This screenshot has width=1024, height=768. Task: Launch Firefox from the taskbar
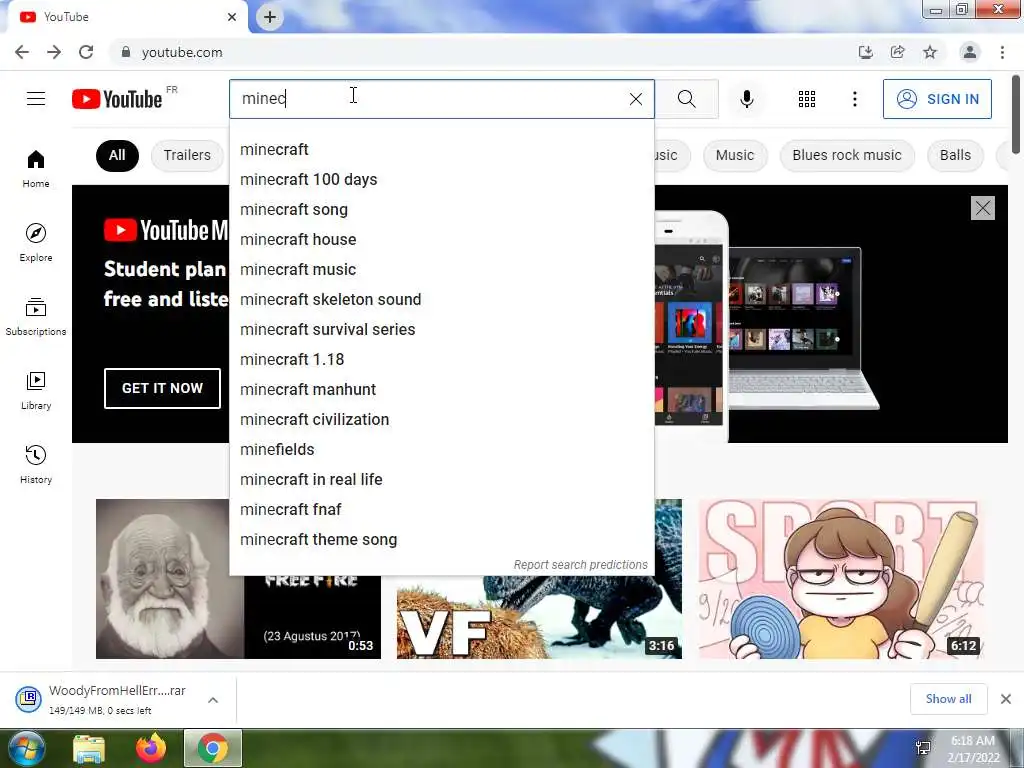pyautogui.click(x=151, y=748)
